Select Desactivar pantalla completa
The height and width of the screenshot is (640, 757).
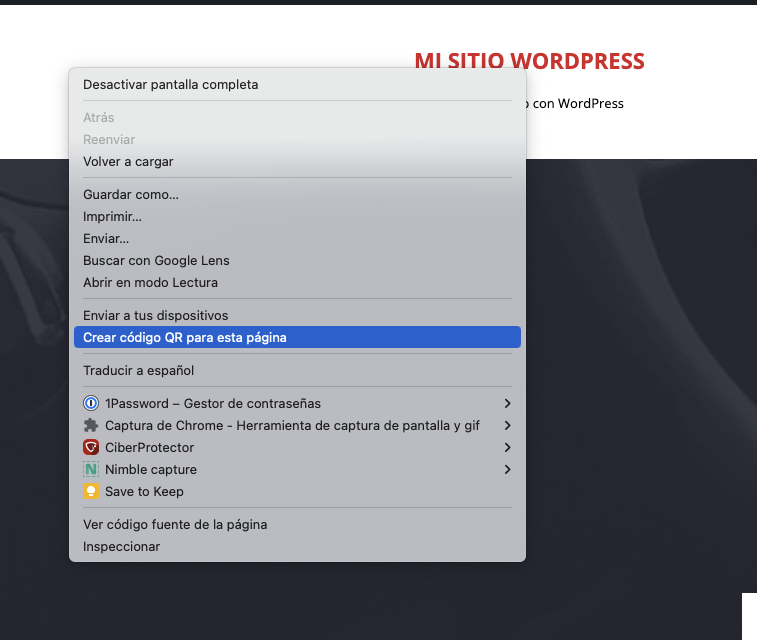pyautogui.click(x=297, y=84)
